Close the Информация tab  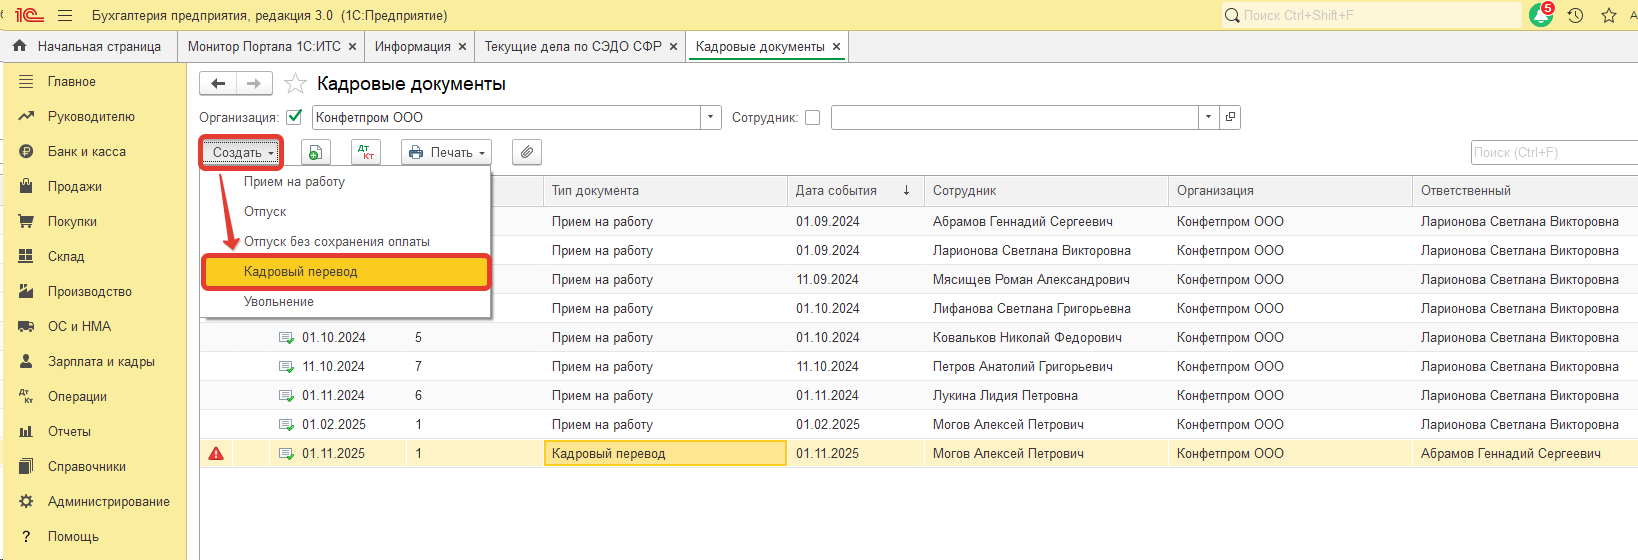pos(462,47)
